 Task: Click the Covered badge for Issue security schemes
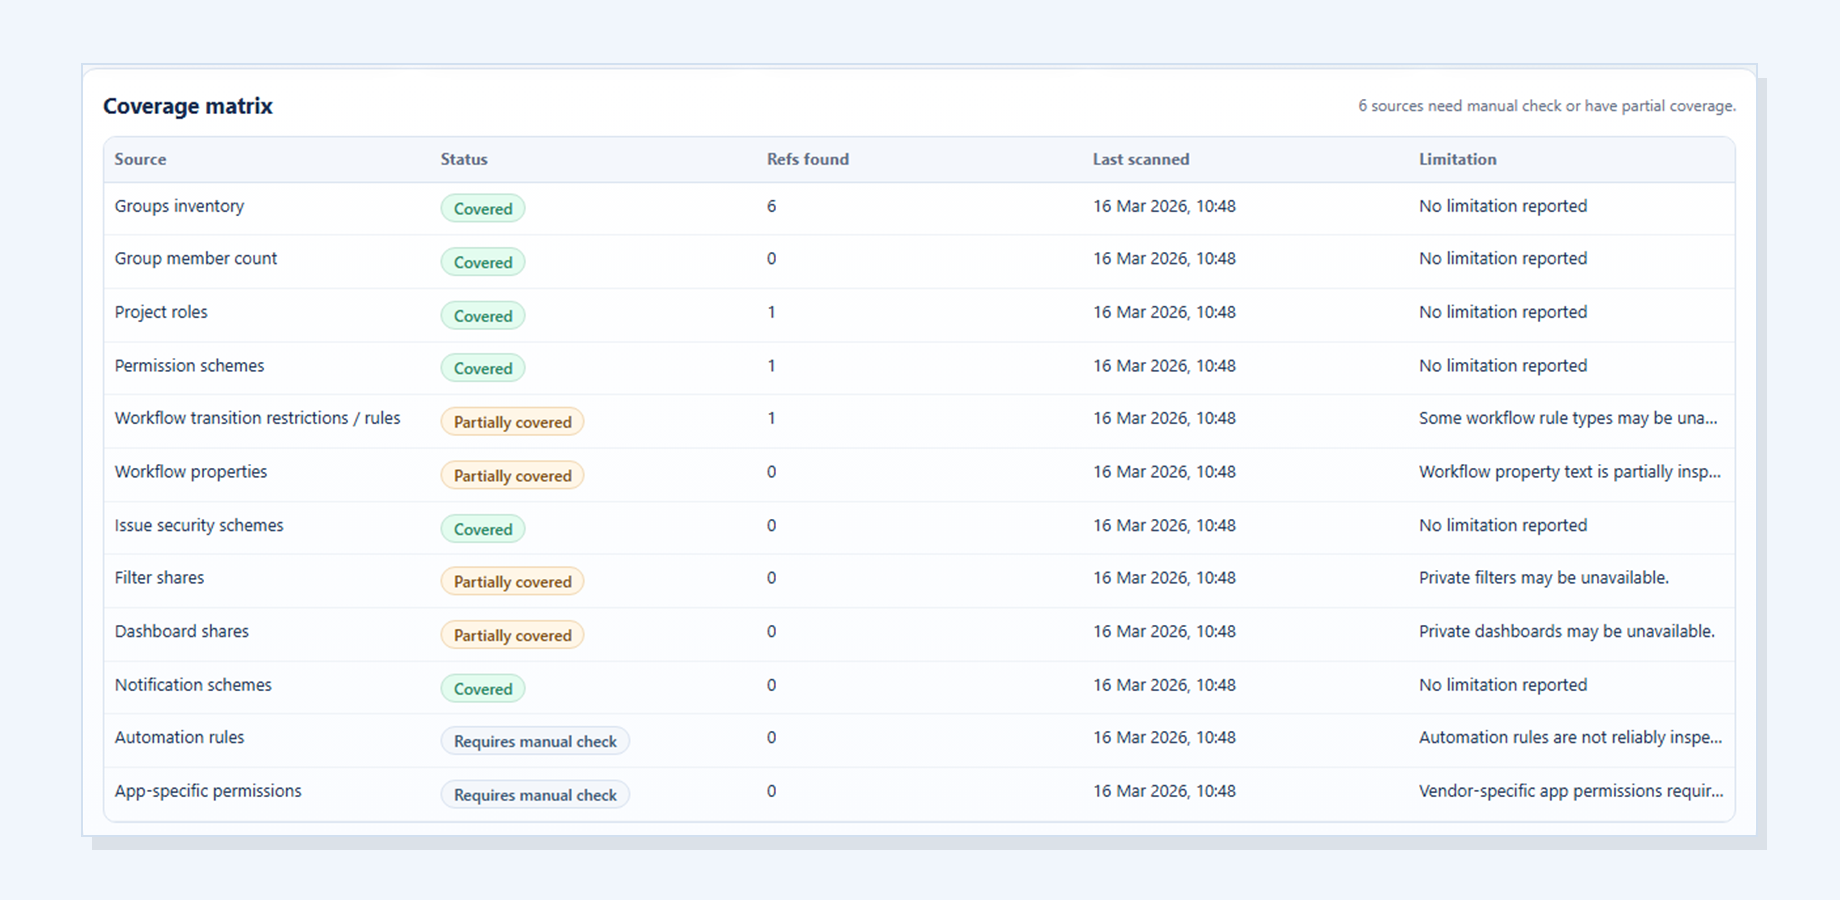[483, 528]
